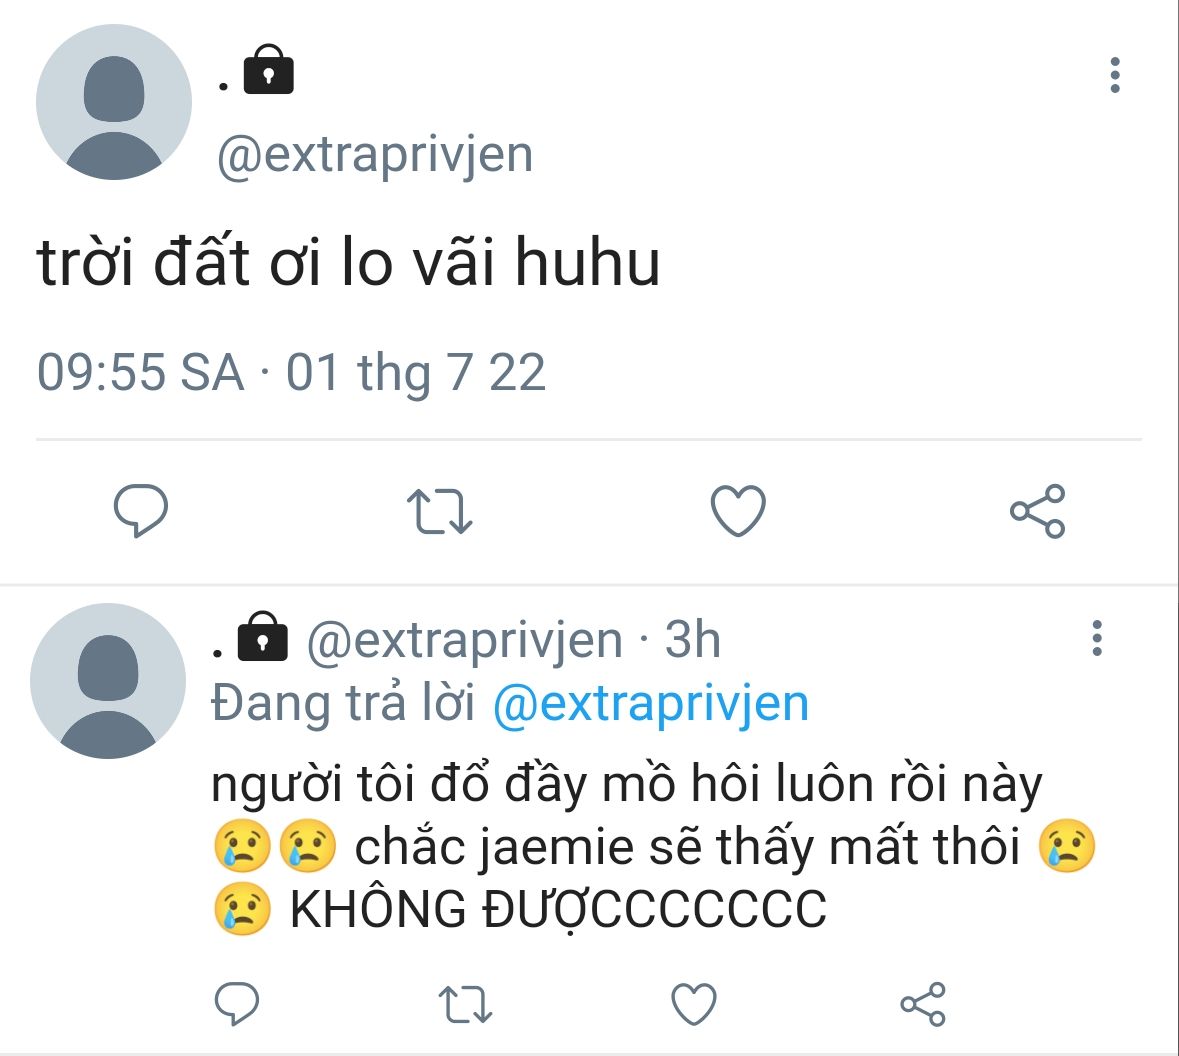Click the lock icon beside the main display name

click(x=268, y=69)
